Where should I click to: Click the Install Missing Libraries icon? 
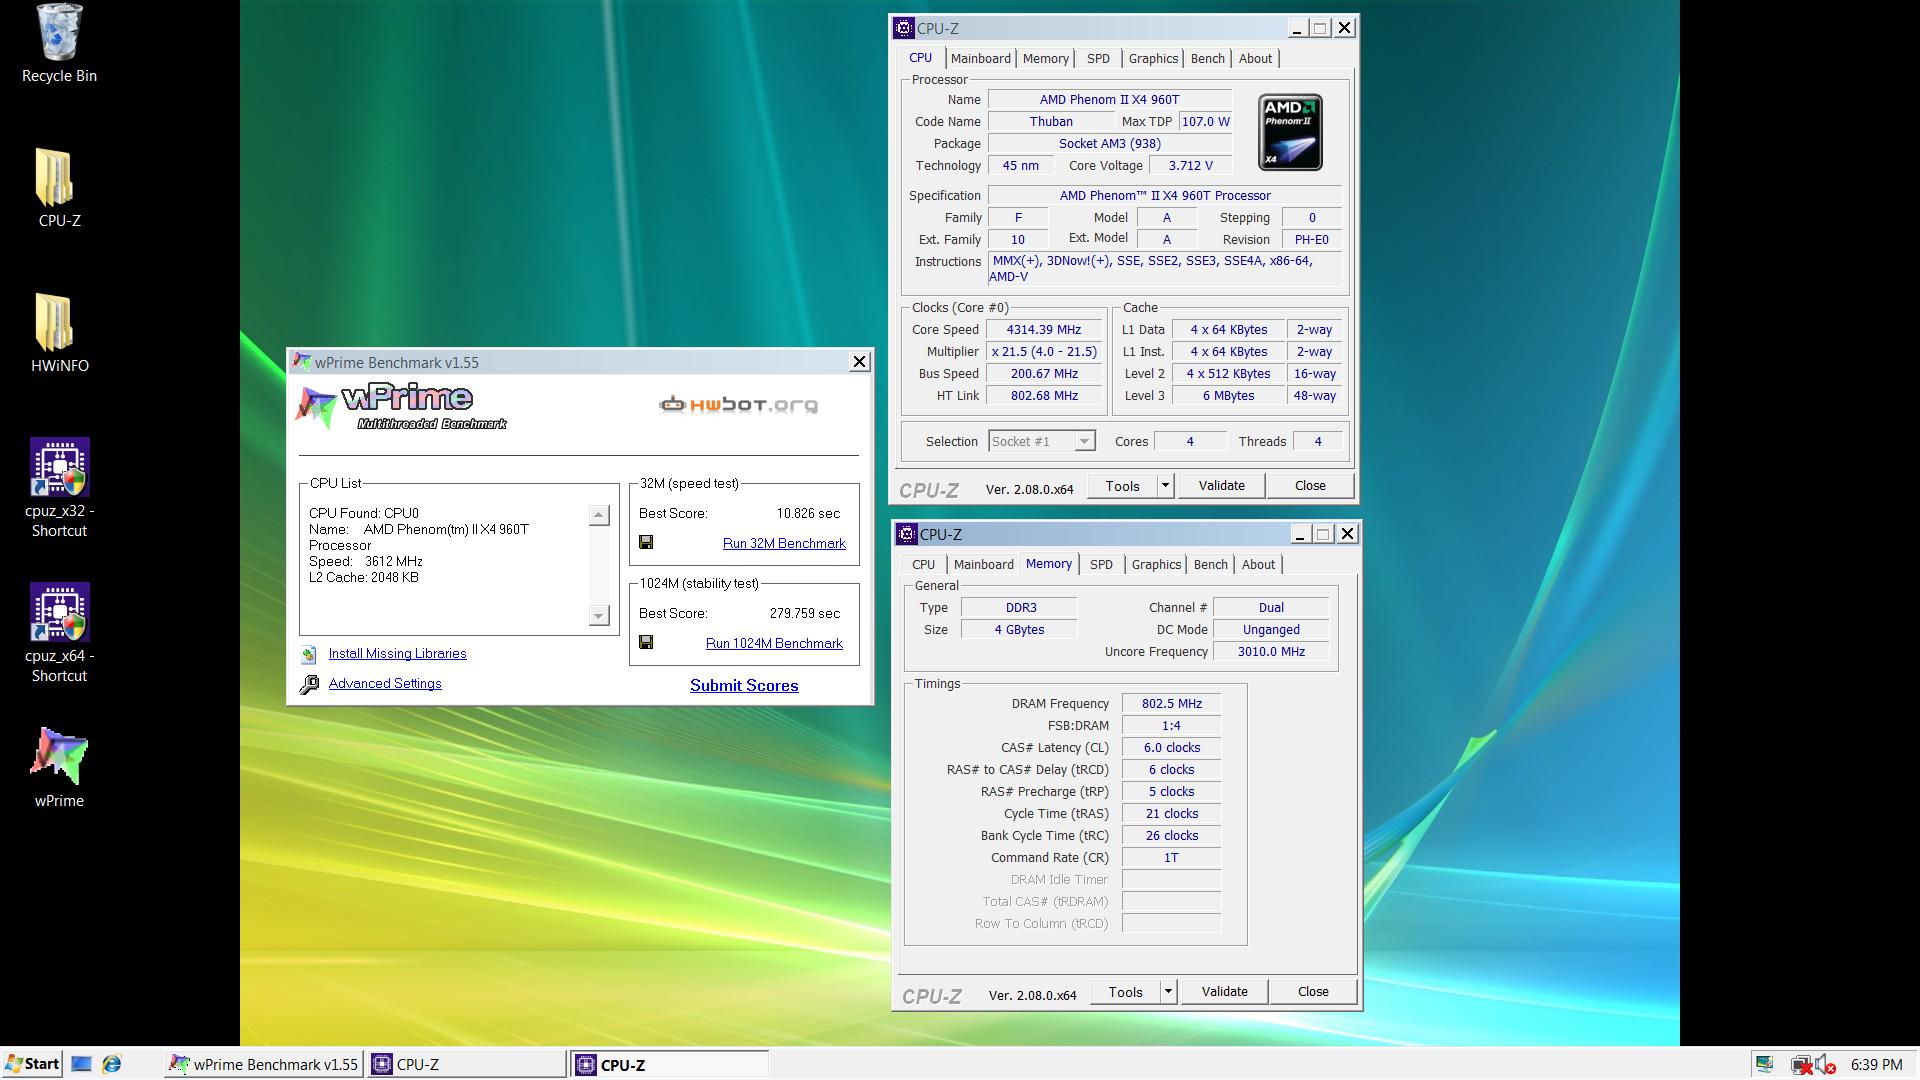(x=309, y=654)
